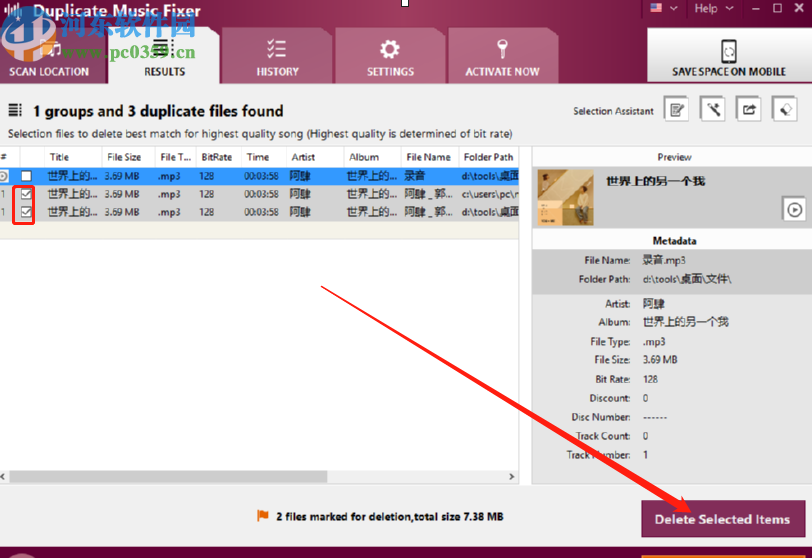Click the album art thumbnail in Preview

pyautogui.click(x=566, y=197)
